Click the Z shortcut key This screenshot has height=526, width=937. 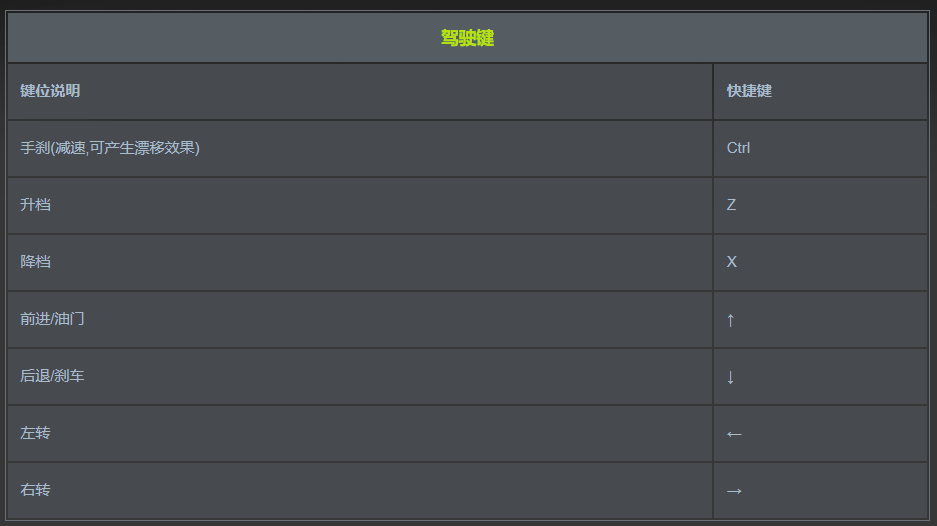(731, 205)
